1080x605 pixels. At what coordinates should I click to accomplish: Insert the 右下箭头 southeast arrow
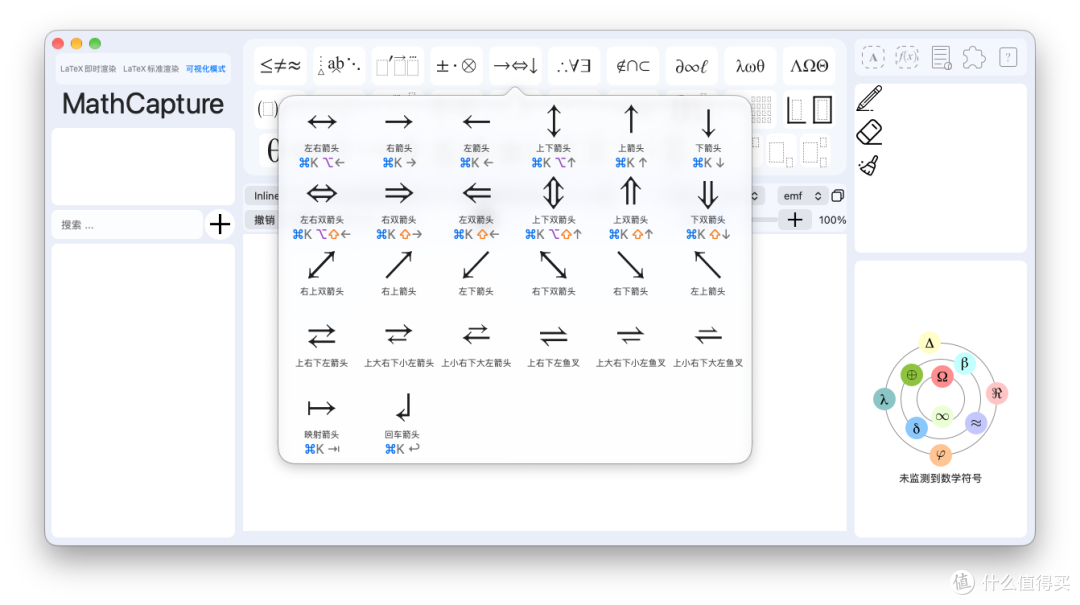click(631, 265)
